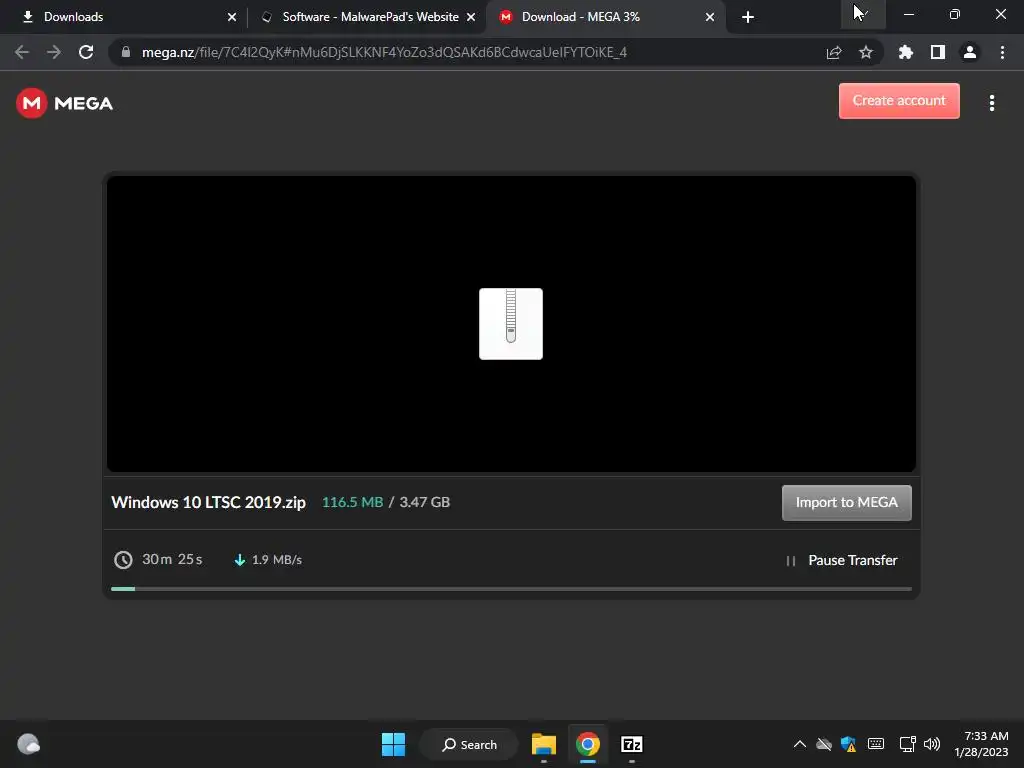Close the MalwarePad's Website tab
The image size is (1024, 768).
pos(471,17)
